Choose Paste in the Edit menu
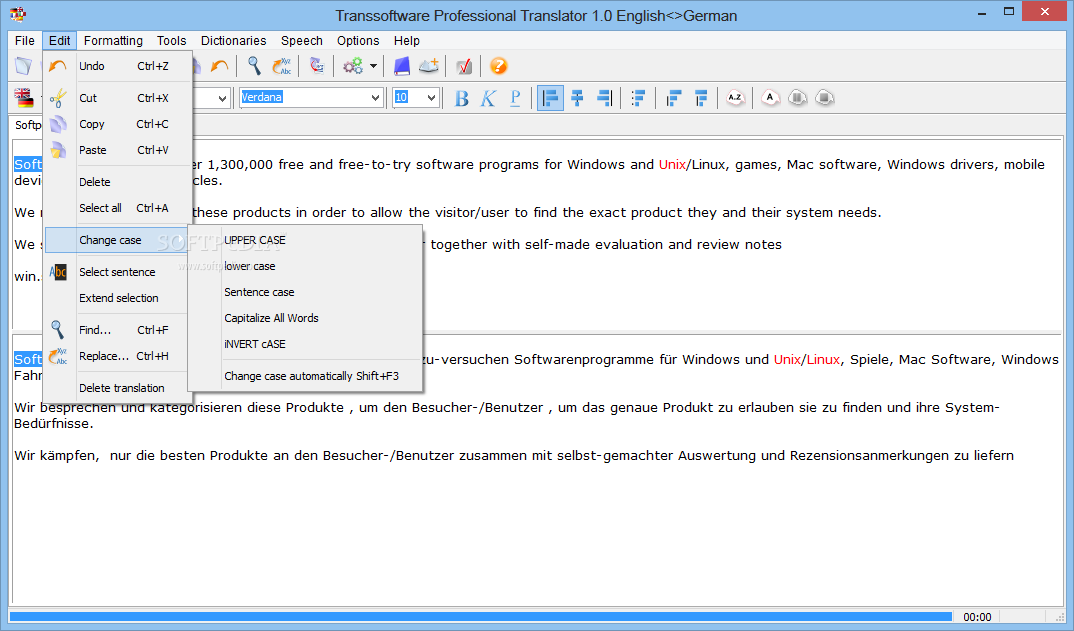This screenshot has width=1074, height=631. (117, 150)
